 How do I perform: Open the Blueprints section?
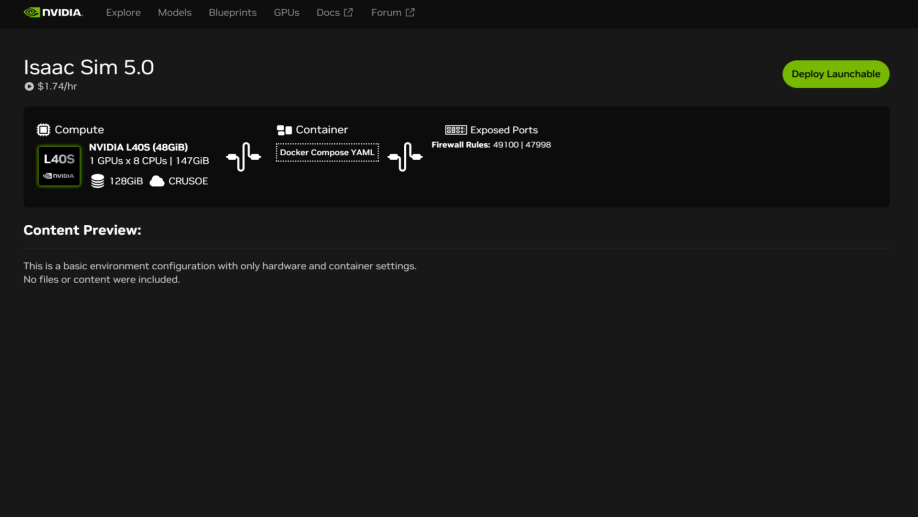[232, 12]
